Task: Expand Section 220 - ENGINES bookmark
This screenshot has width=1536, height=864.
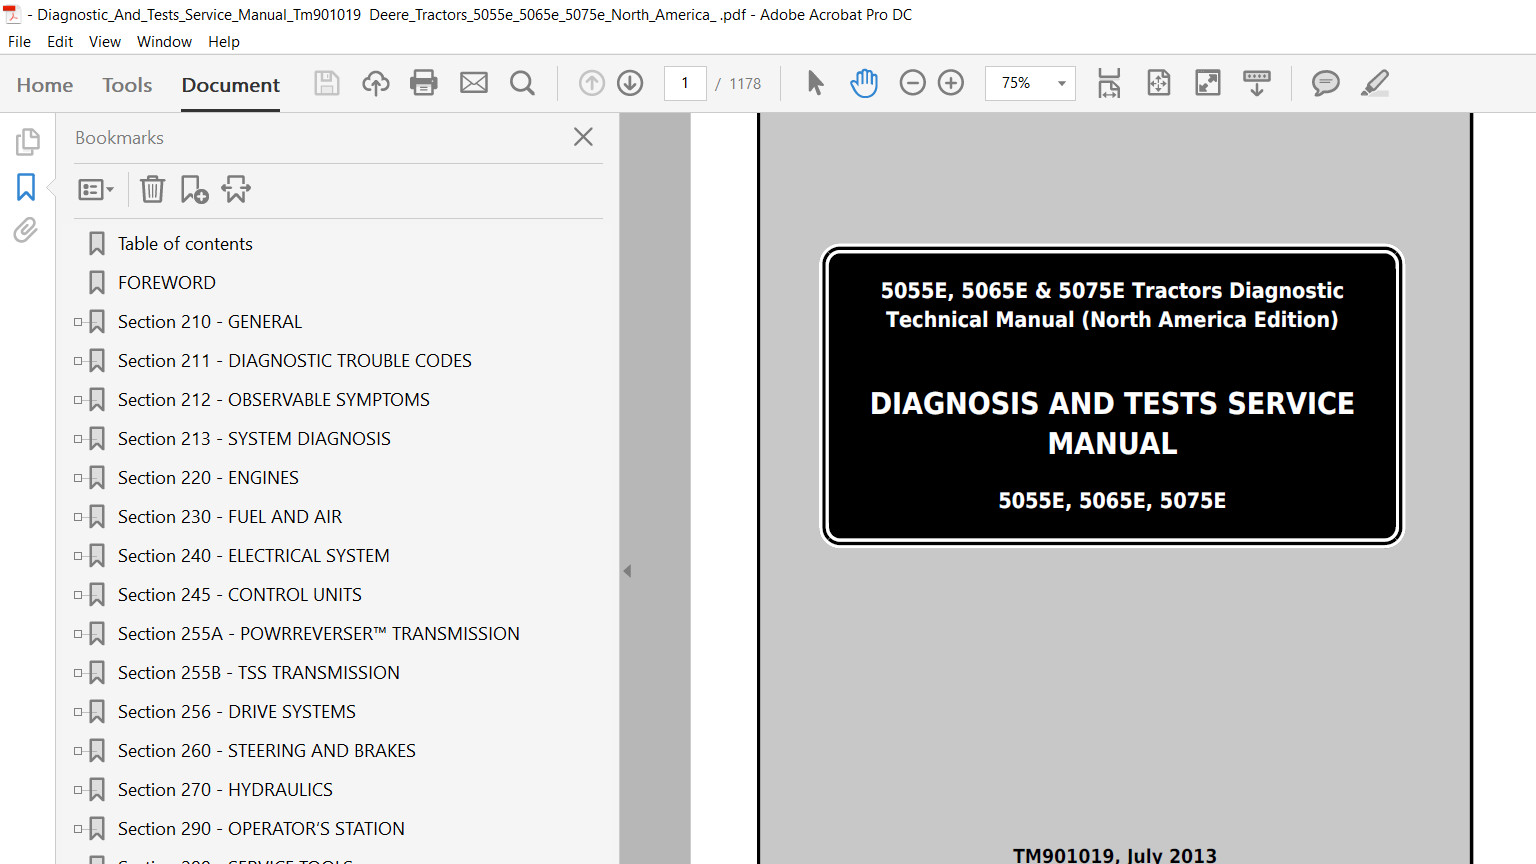Action: [78, 478]
